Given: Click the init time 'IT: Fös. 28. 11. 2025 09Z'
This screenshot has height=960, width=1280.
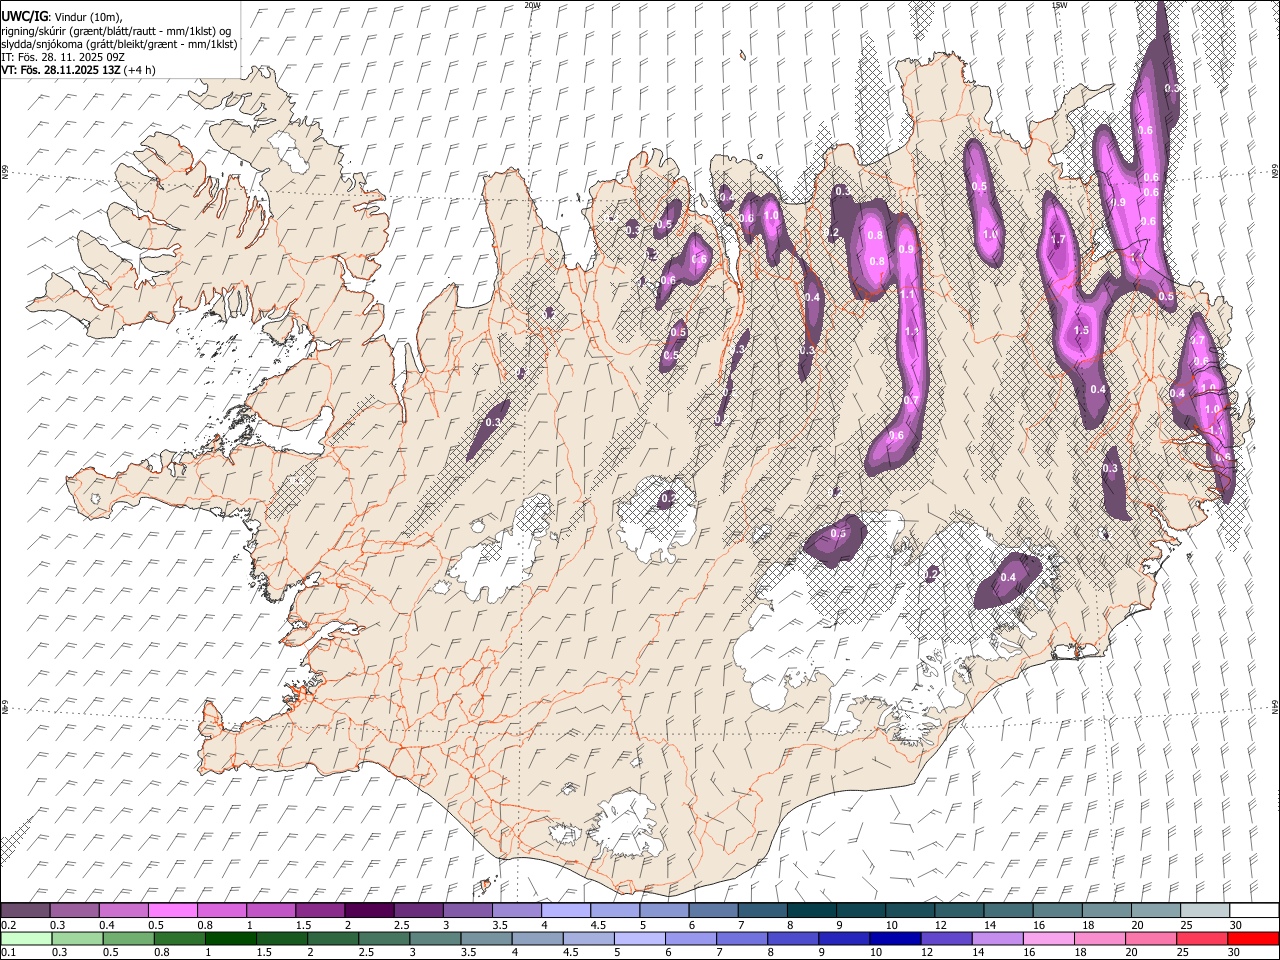Looking at the screenshot, I should 63,57.
